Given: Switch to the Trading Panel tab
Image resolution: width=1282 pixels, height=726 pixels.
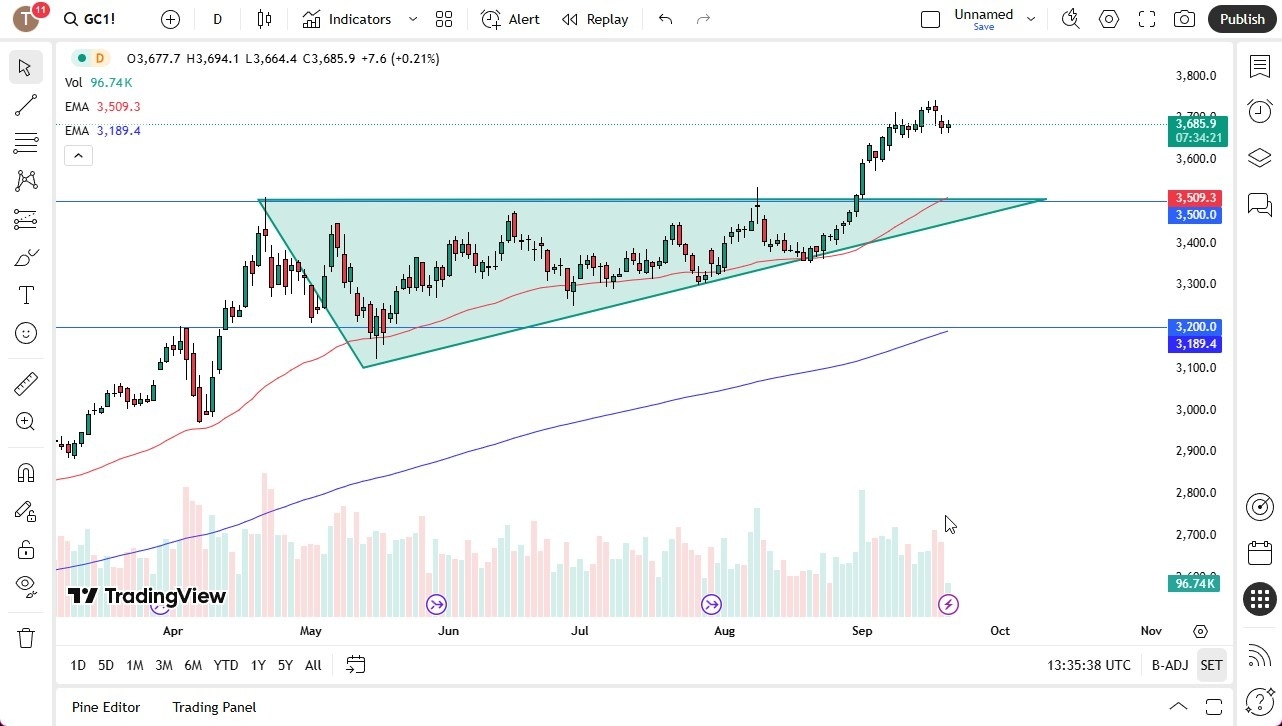Looking at the screenshot, I should (x=214, y=707).
